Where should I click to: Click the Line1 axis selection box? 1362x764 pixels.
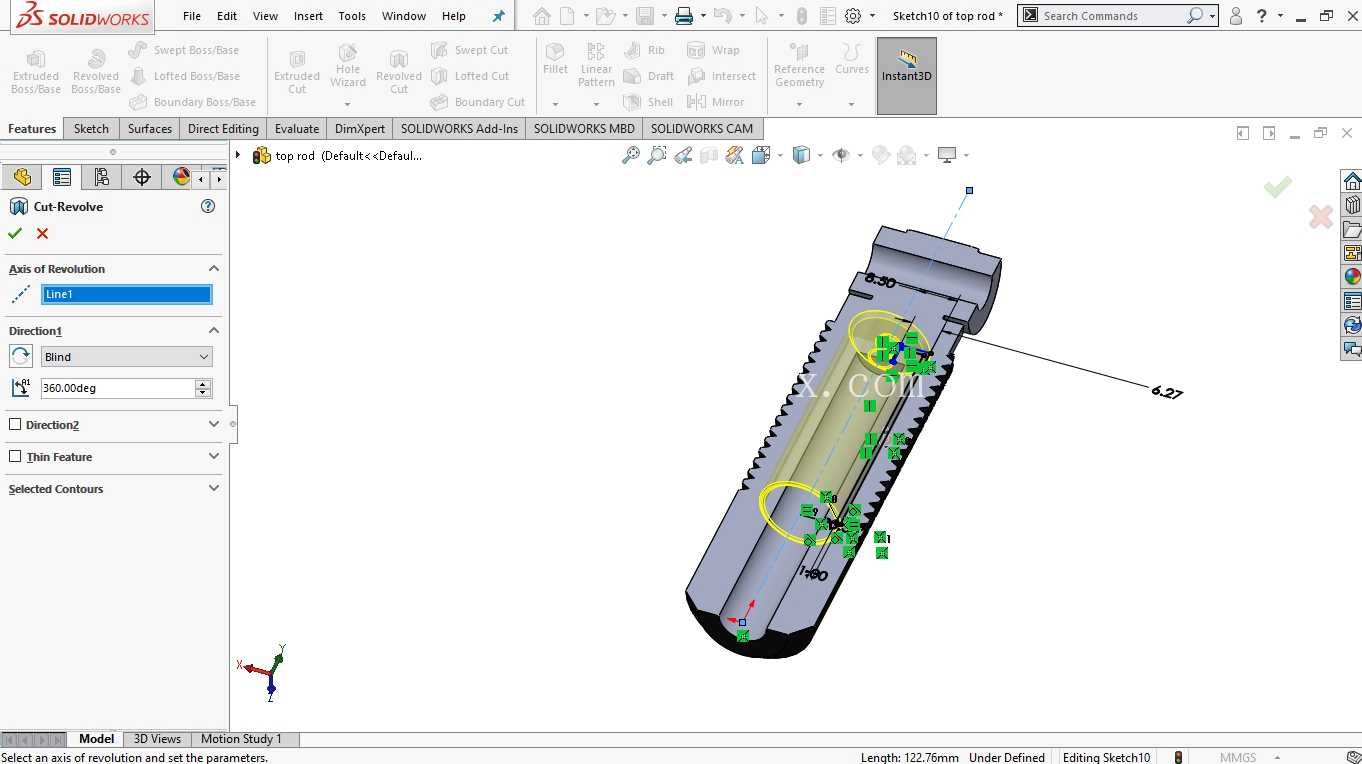click(x=126, y=294)
